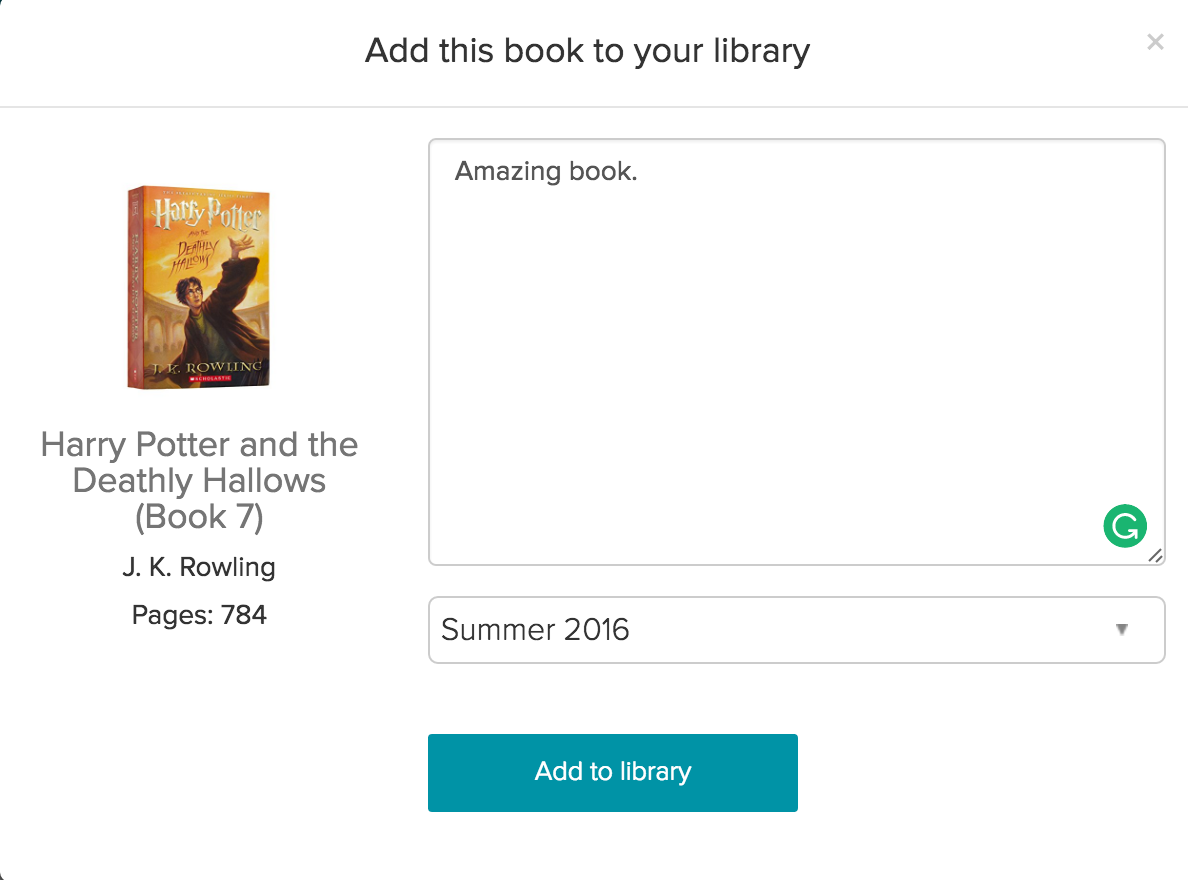Viewport: 1188px width, 880px height.
Task: Open the Grammarly icon in the review box
Action: [x=1125, y=525]
